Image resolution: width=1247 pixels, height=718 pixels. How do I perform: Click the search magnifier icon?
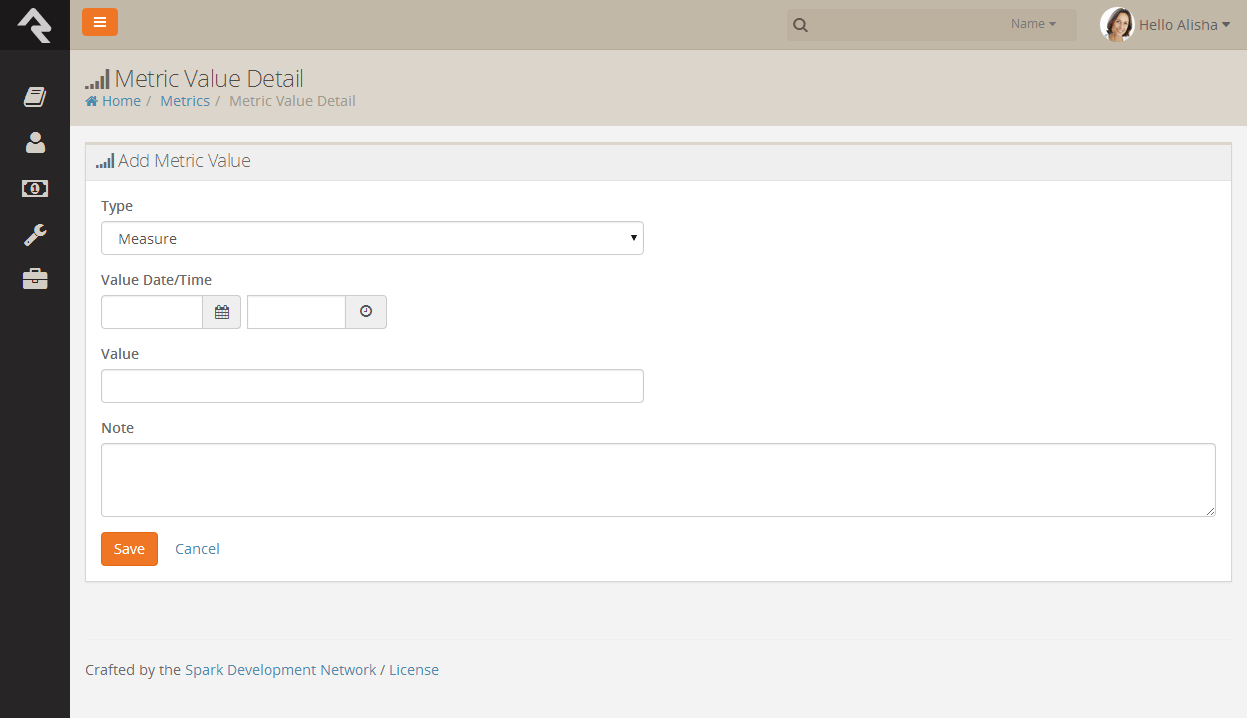coord(800,25)
